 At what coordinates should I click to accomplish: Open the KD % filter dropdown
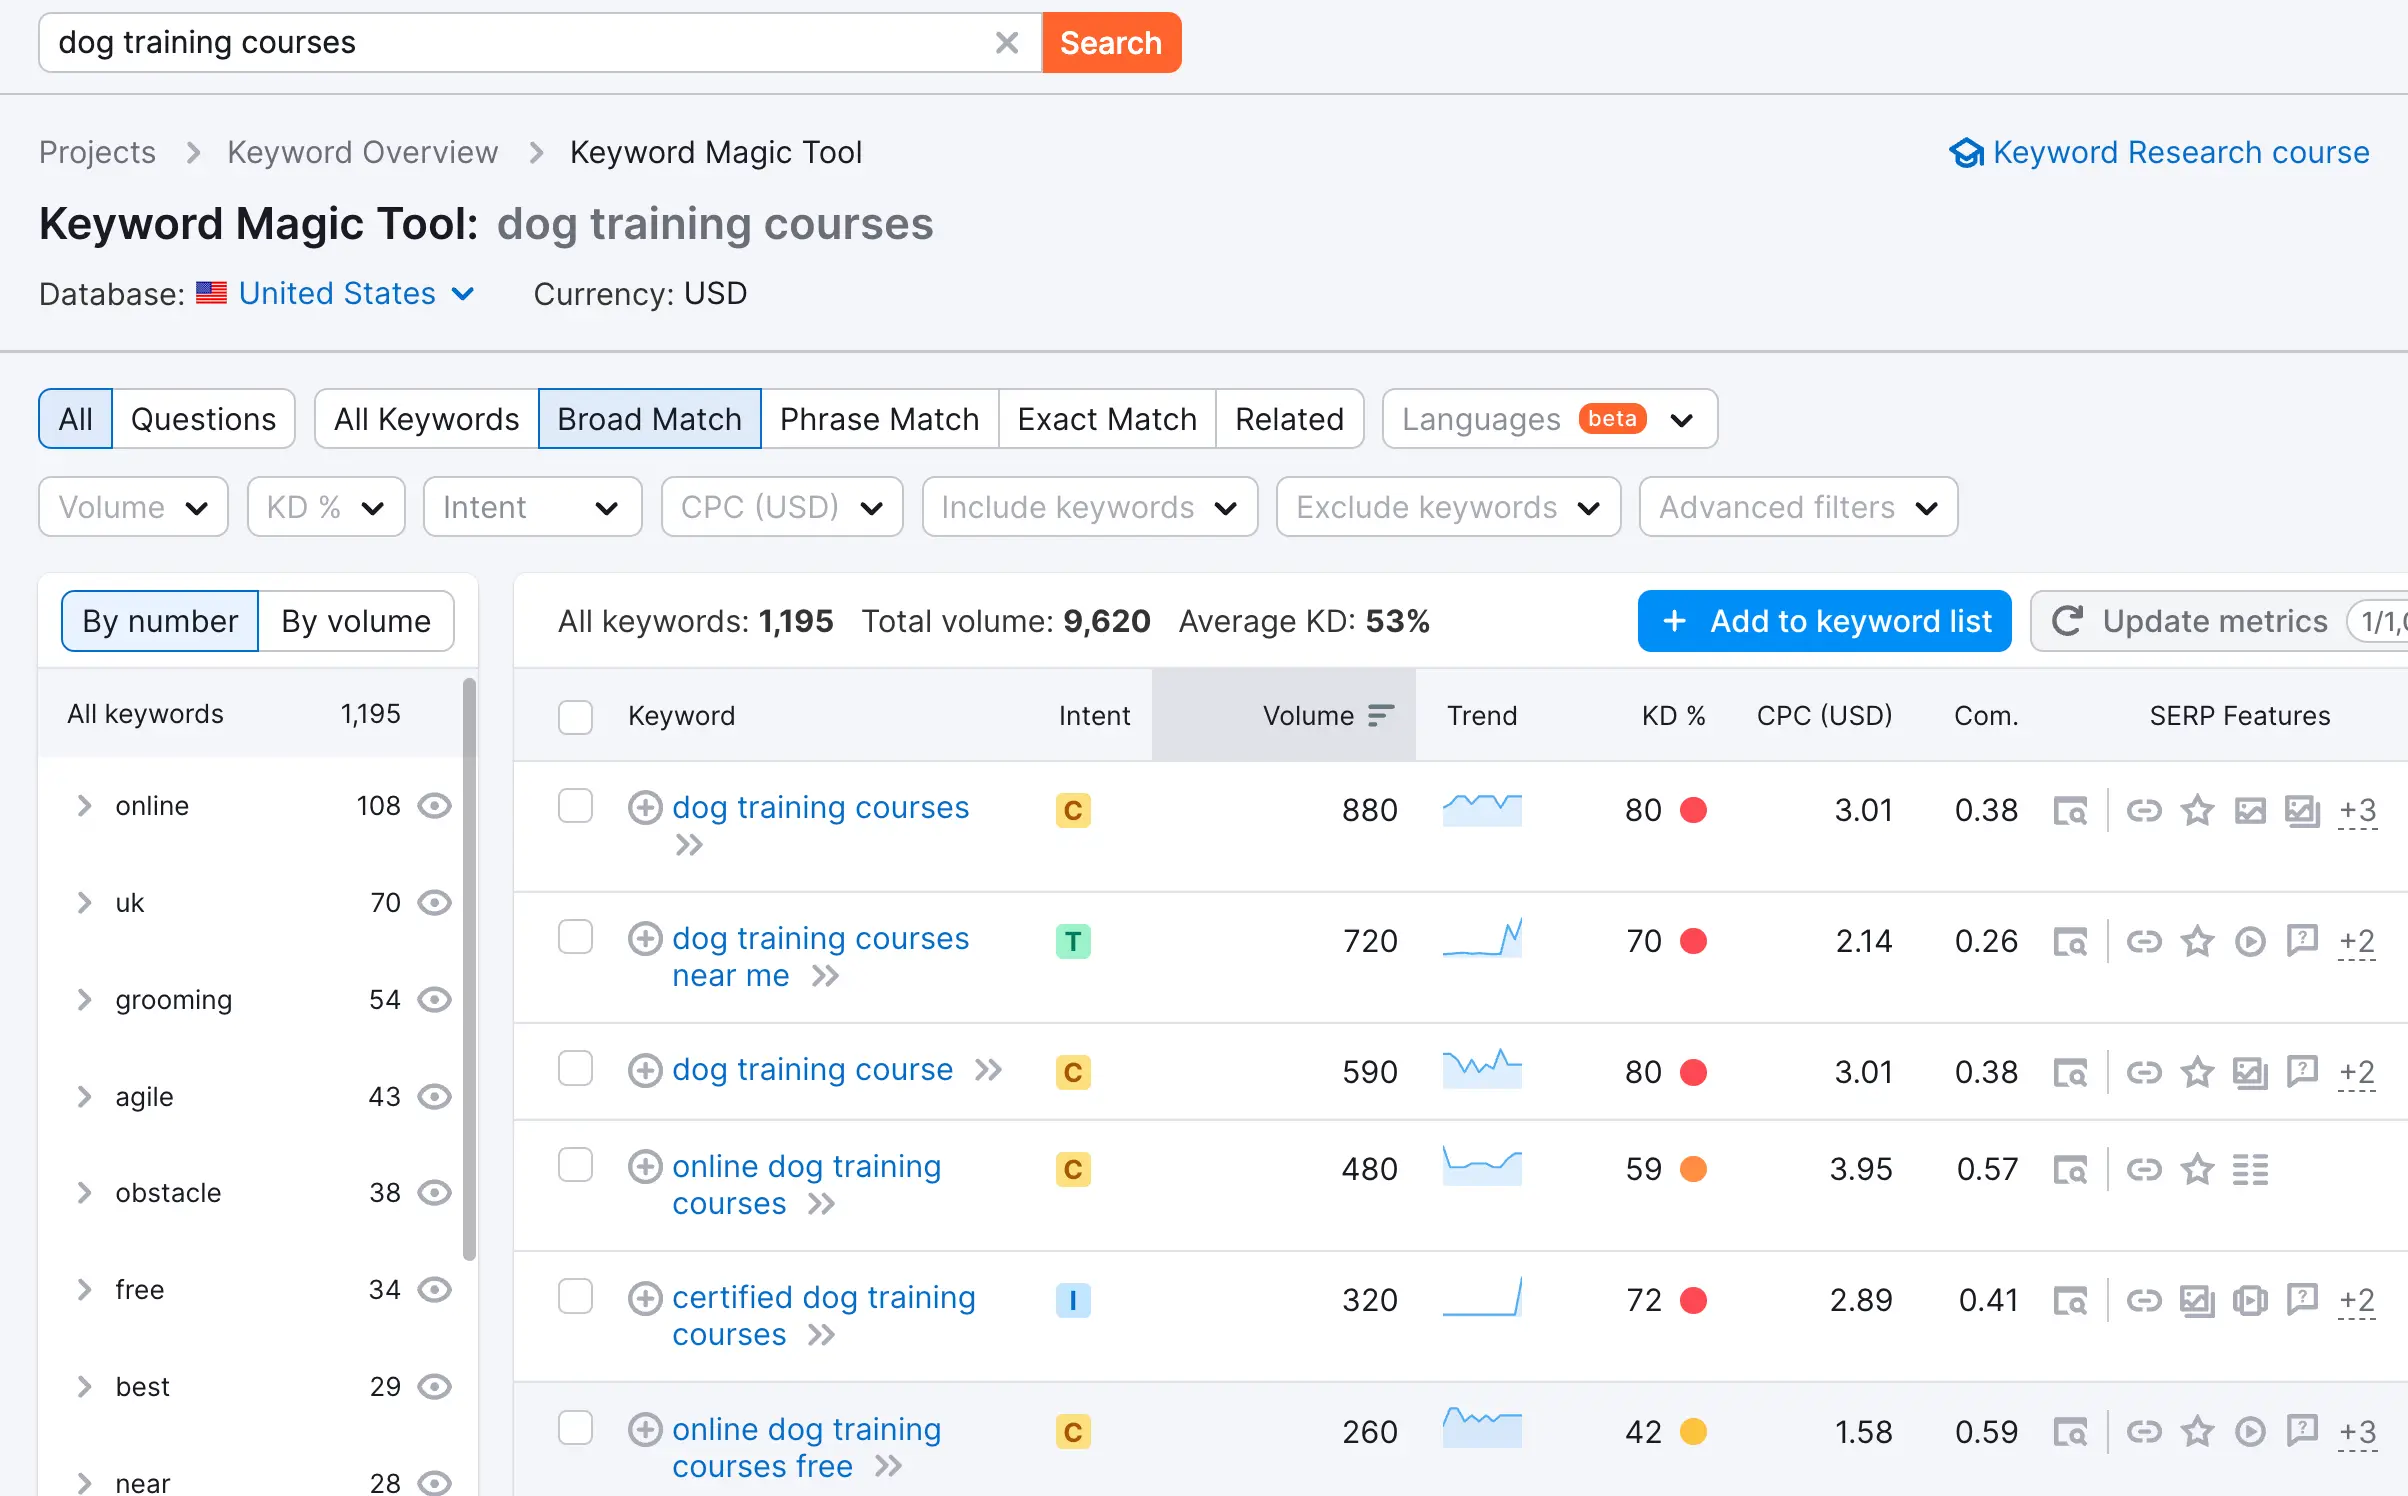click(325, 507)
